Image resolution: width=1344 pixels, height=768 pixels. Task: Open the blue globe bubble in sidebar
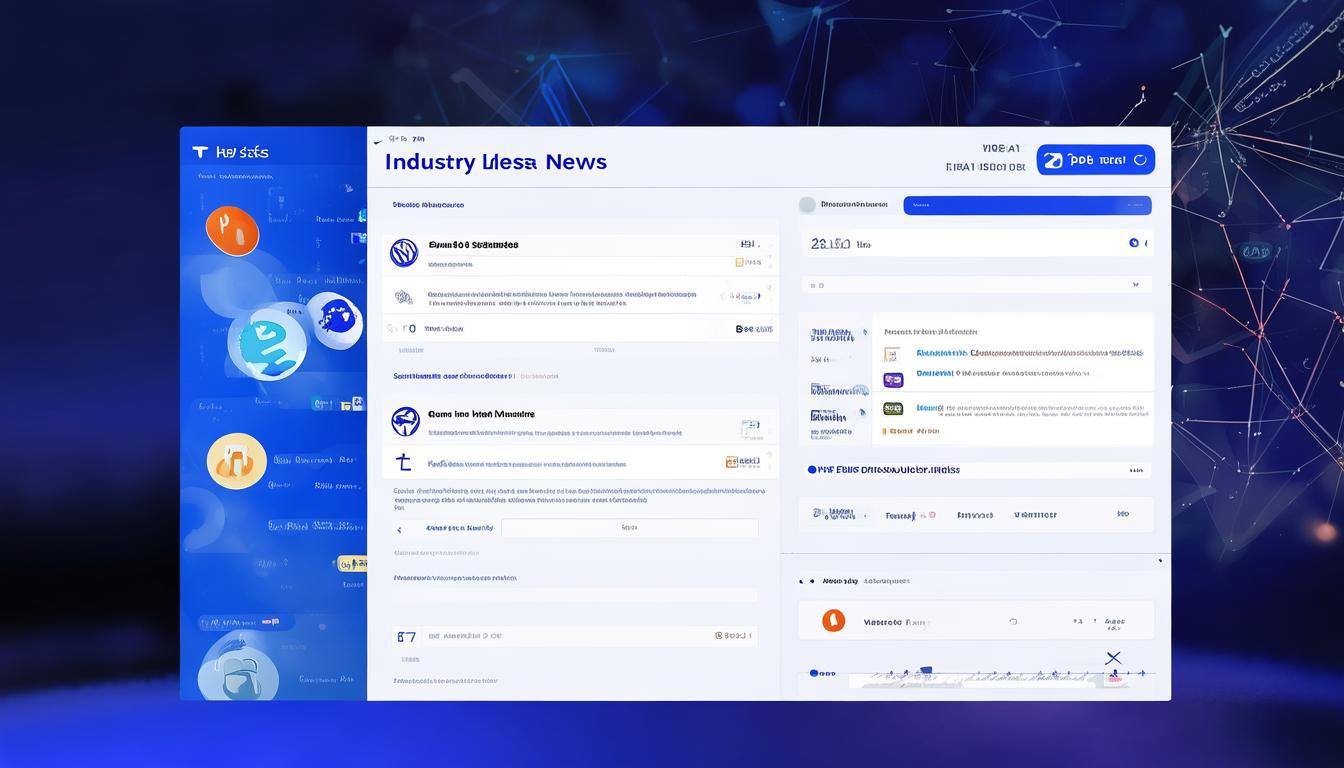tap(333, 320)
